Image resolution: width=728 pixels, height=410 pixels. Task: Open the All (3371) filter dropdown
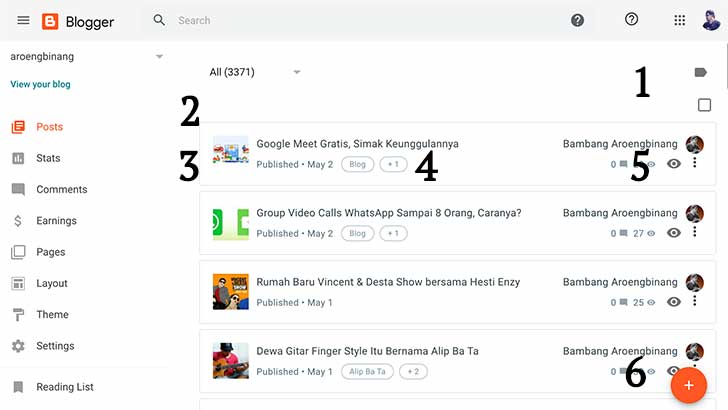255,72
